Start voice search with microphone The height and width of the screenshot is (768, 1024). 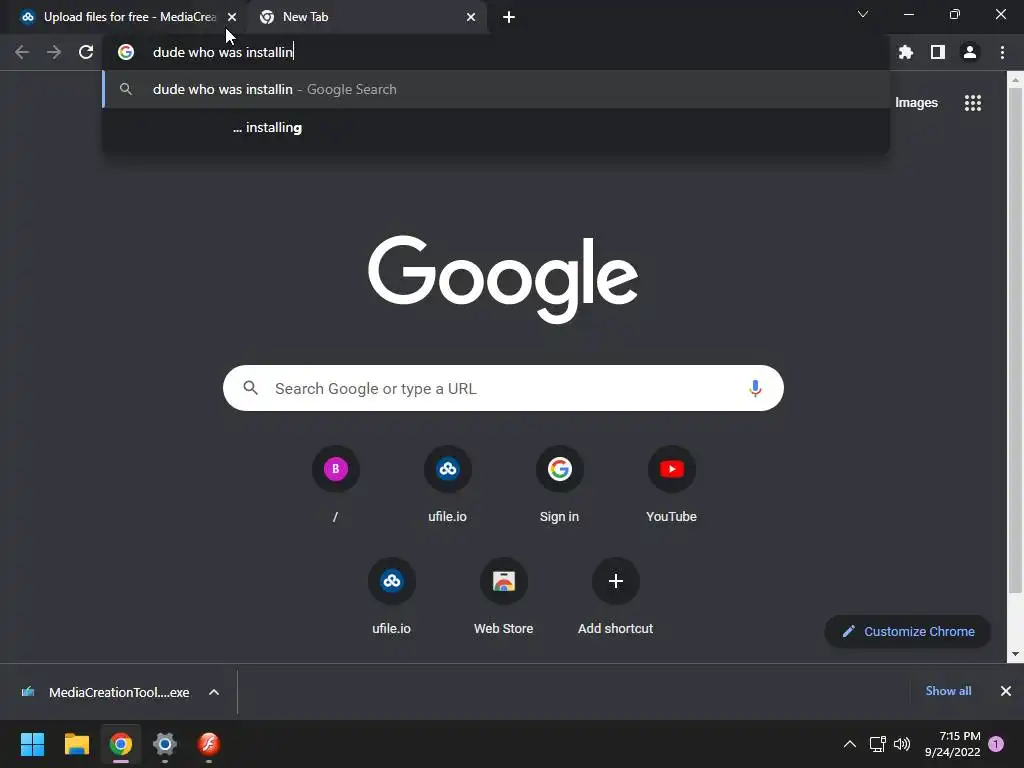point(755,389)
